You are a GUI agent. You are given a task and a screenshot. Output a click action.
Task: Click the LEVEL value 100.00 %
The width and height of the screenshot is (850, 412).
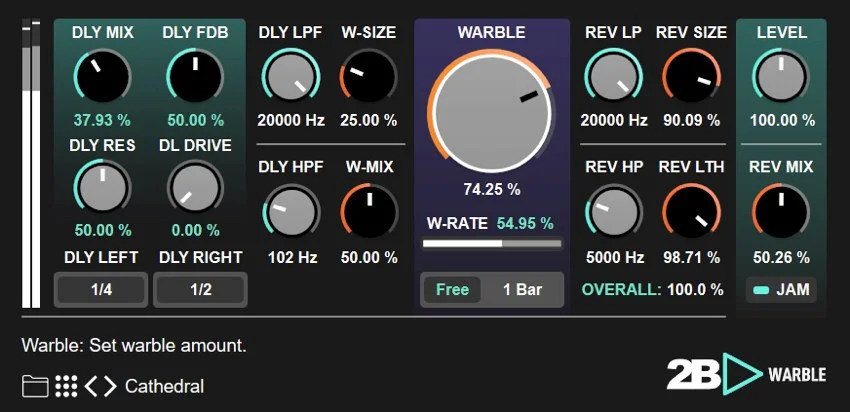click(782, 120)
